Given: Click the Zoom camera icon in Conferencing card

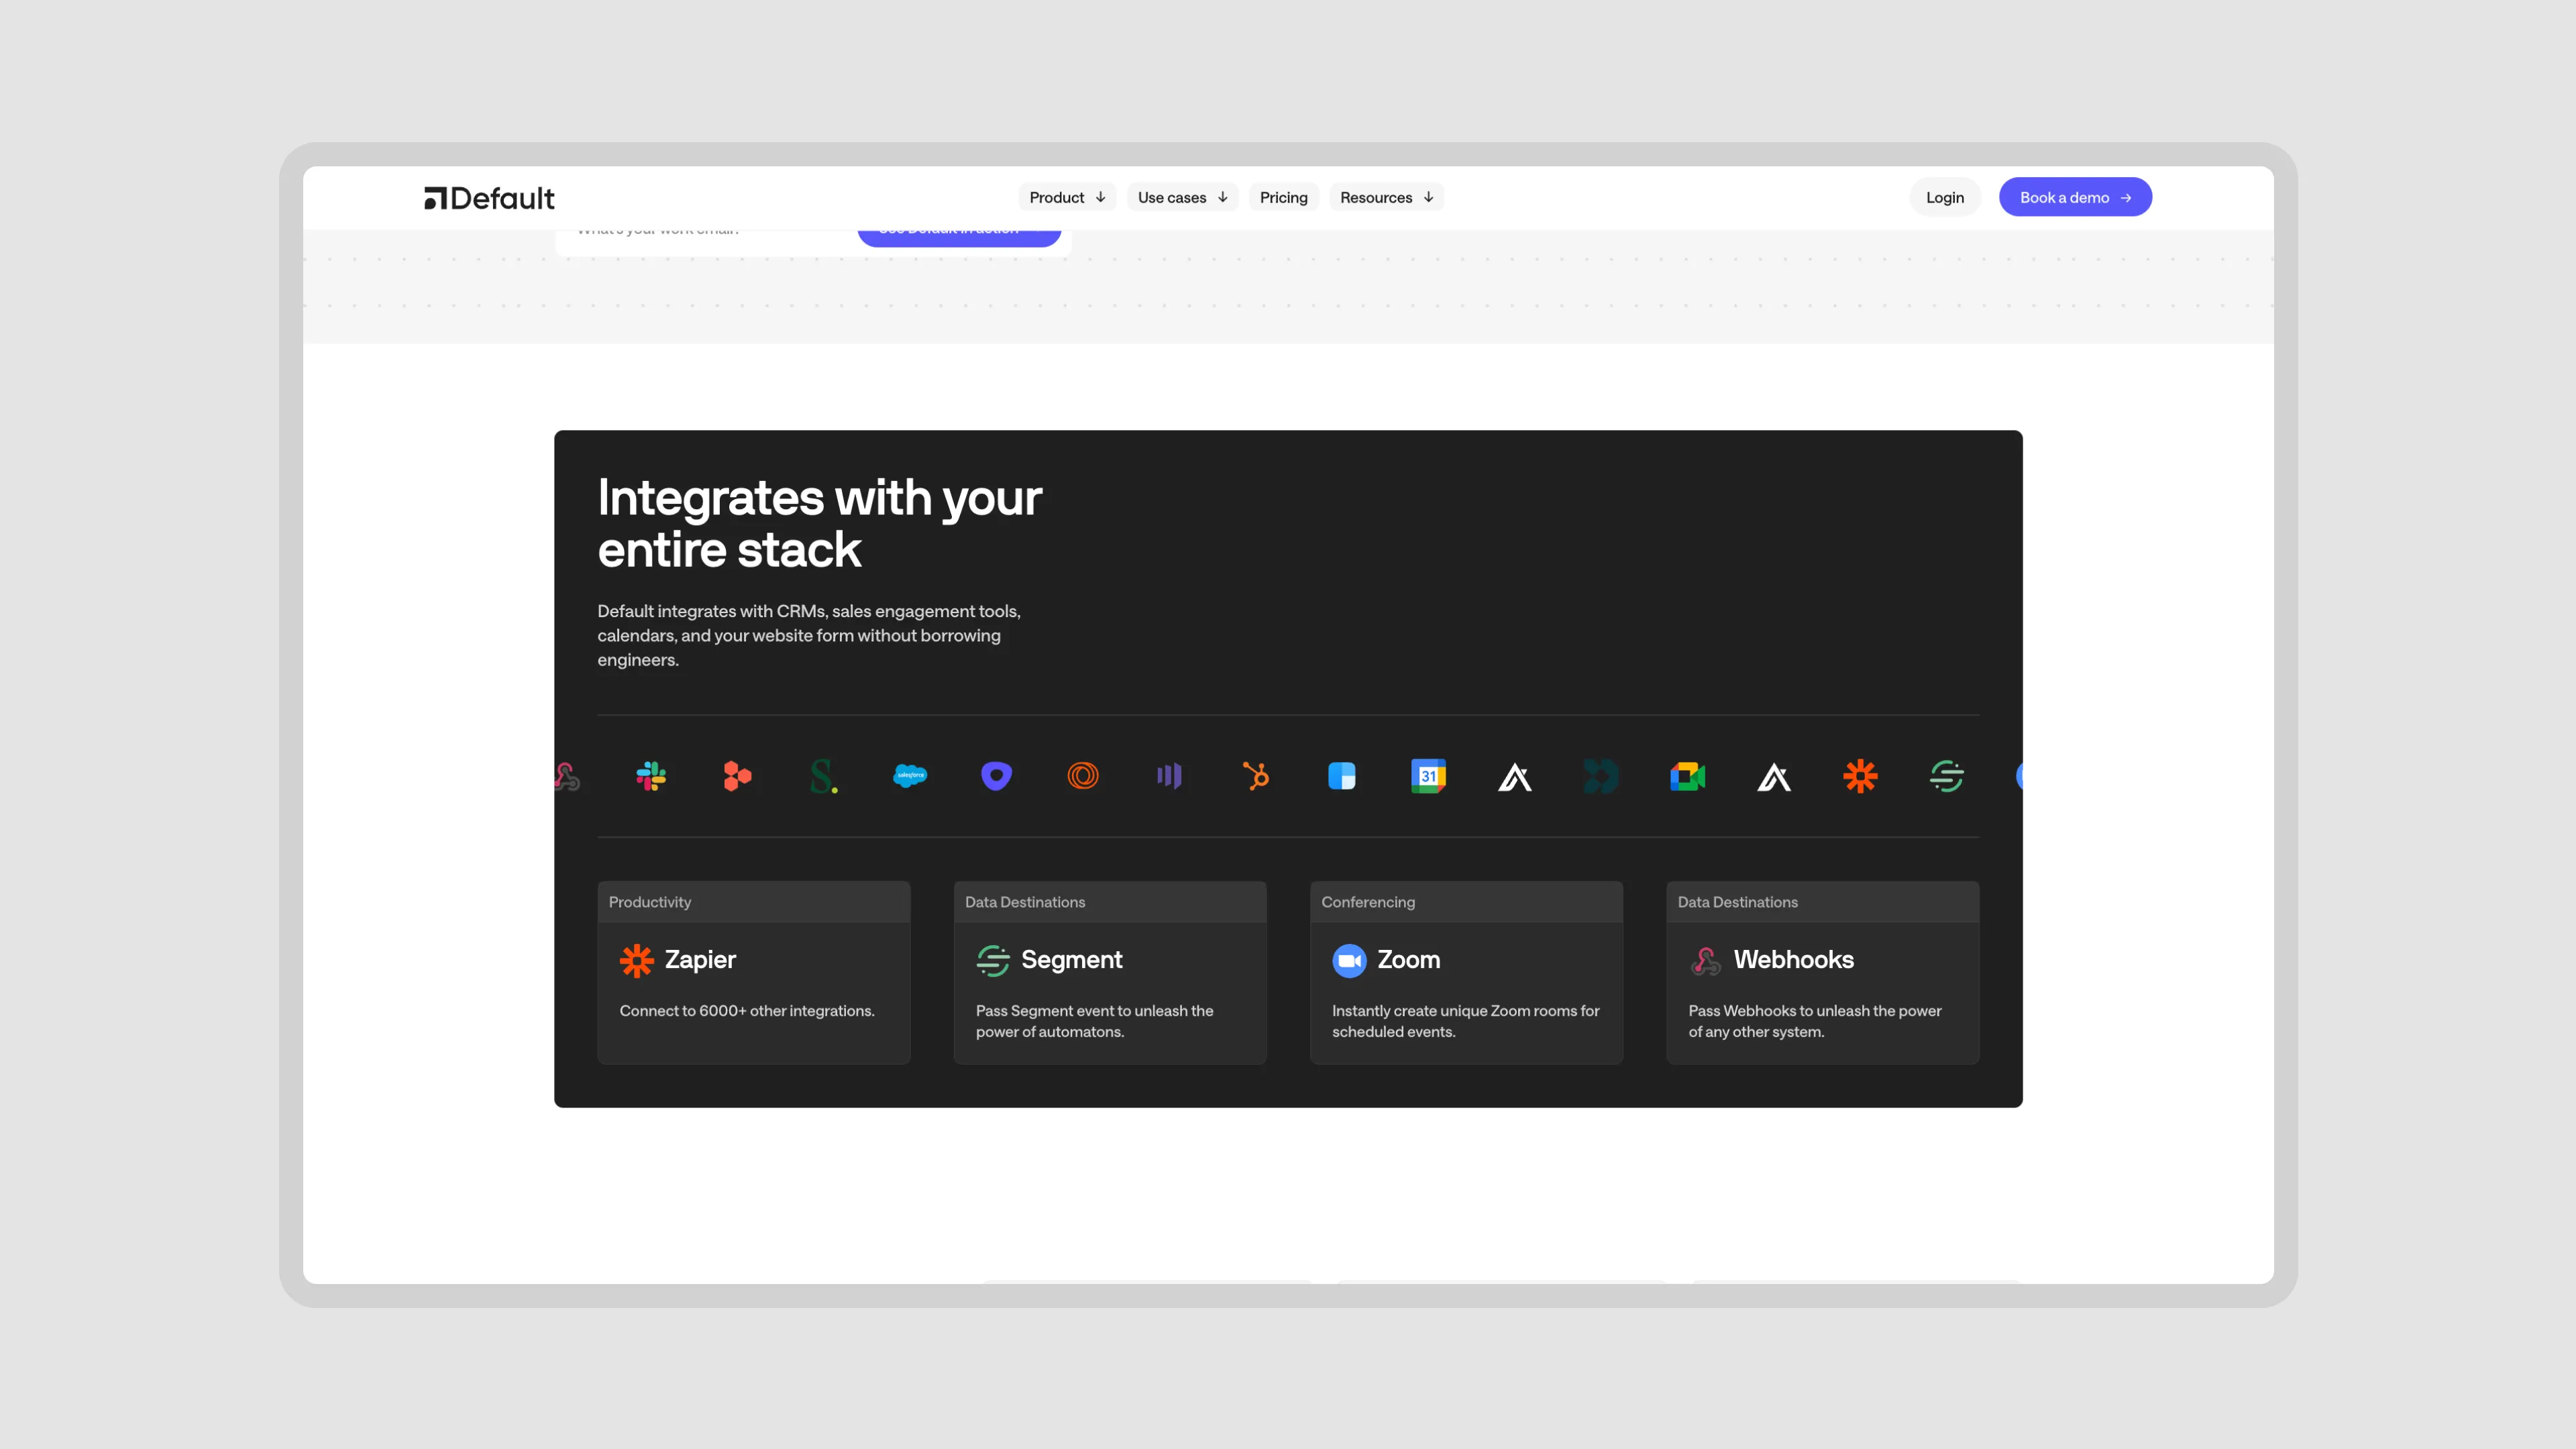Looking at the screenshot, I should (1349, 960).
